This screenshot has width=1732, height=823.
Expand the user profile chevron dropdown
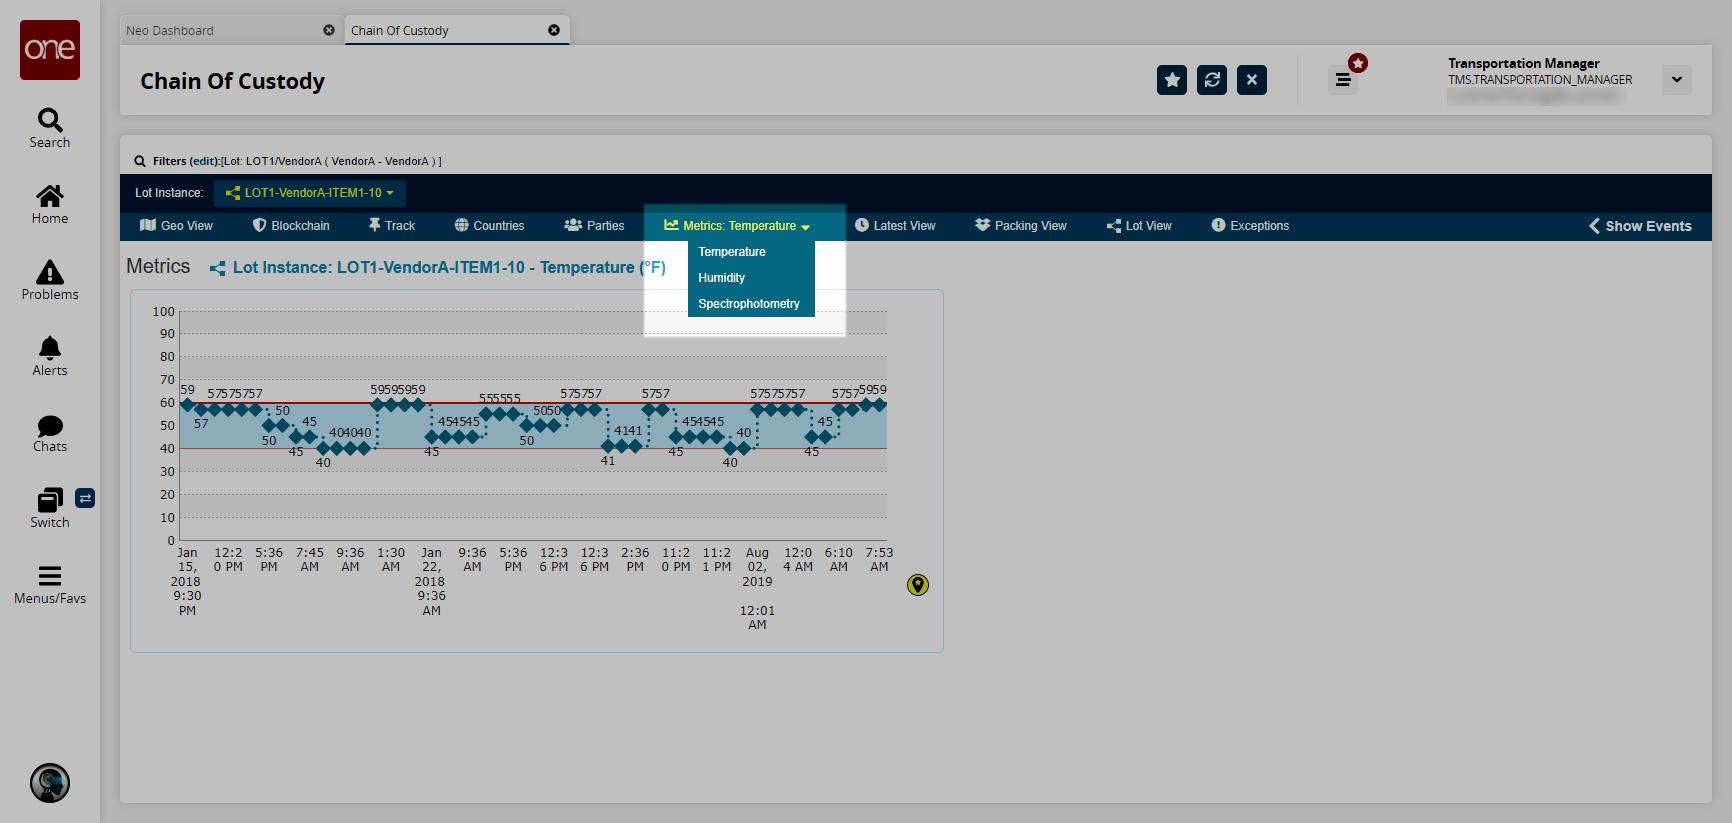[x=1677, y=80]
